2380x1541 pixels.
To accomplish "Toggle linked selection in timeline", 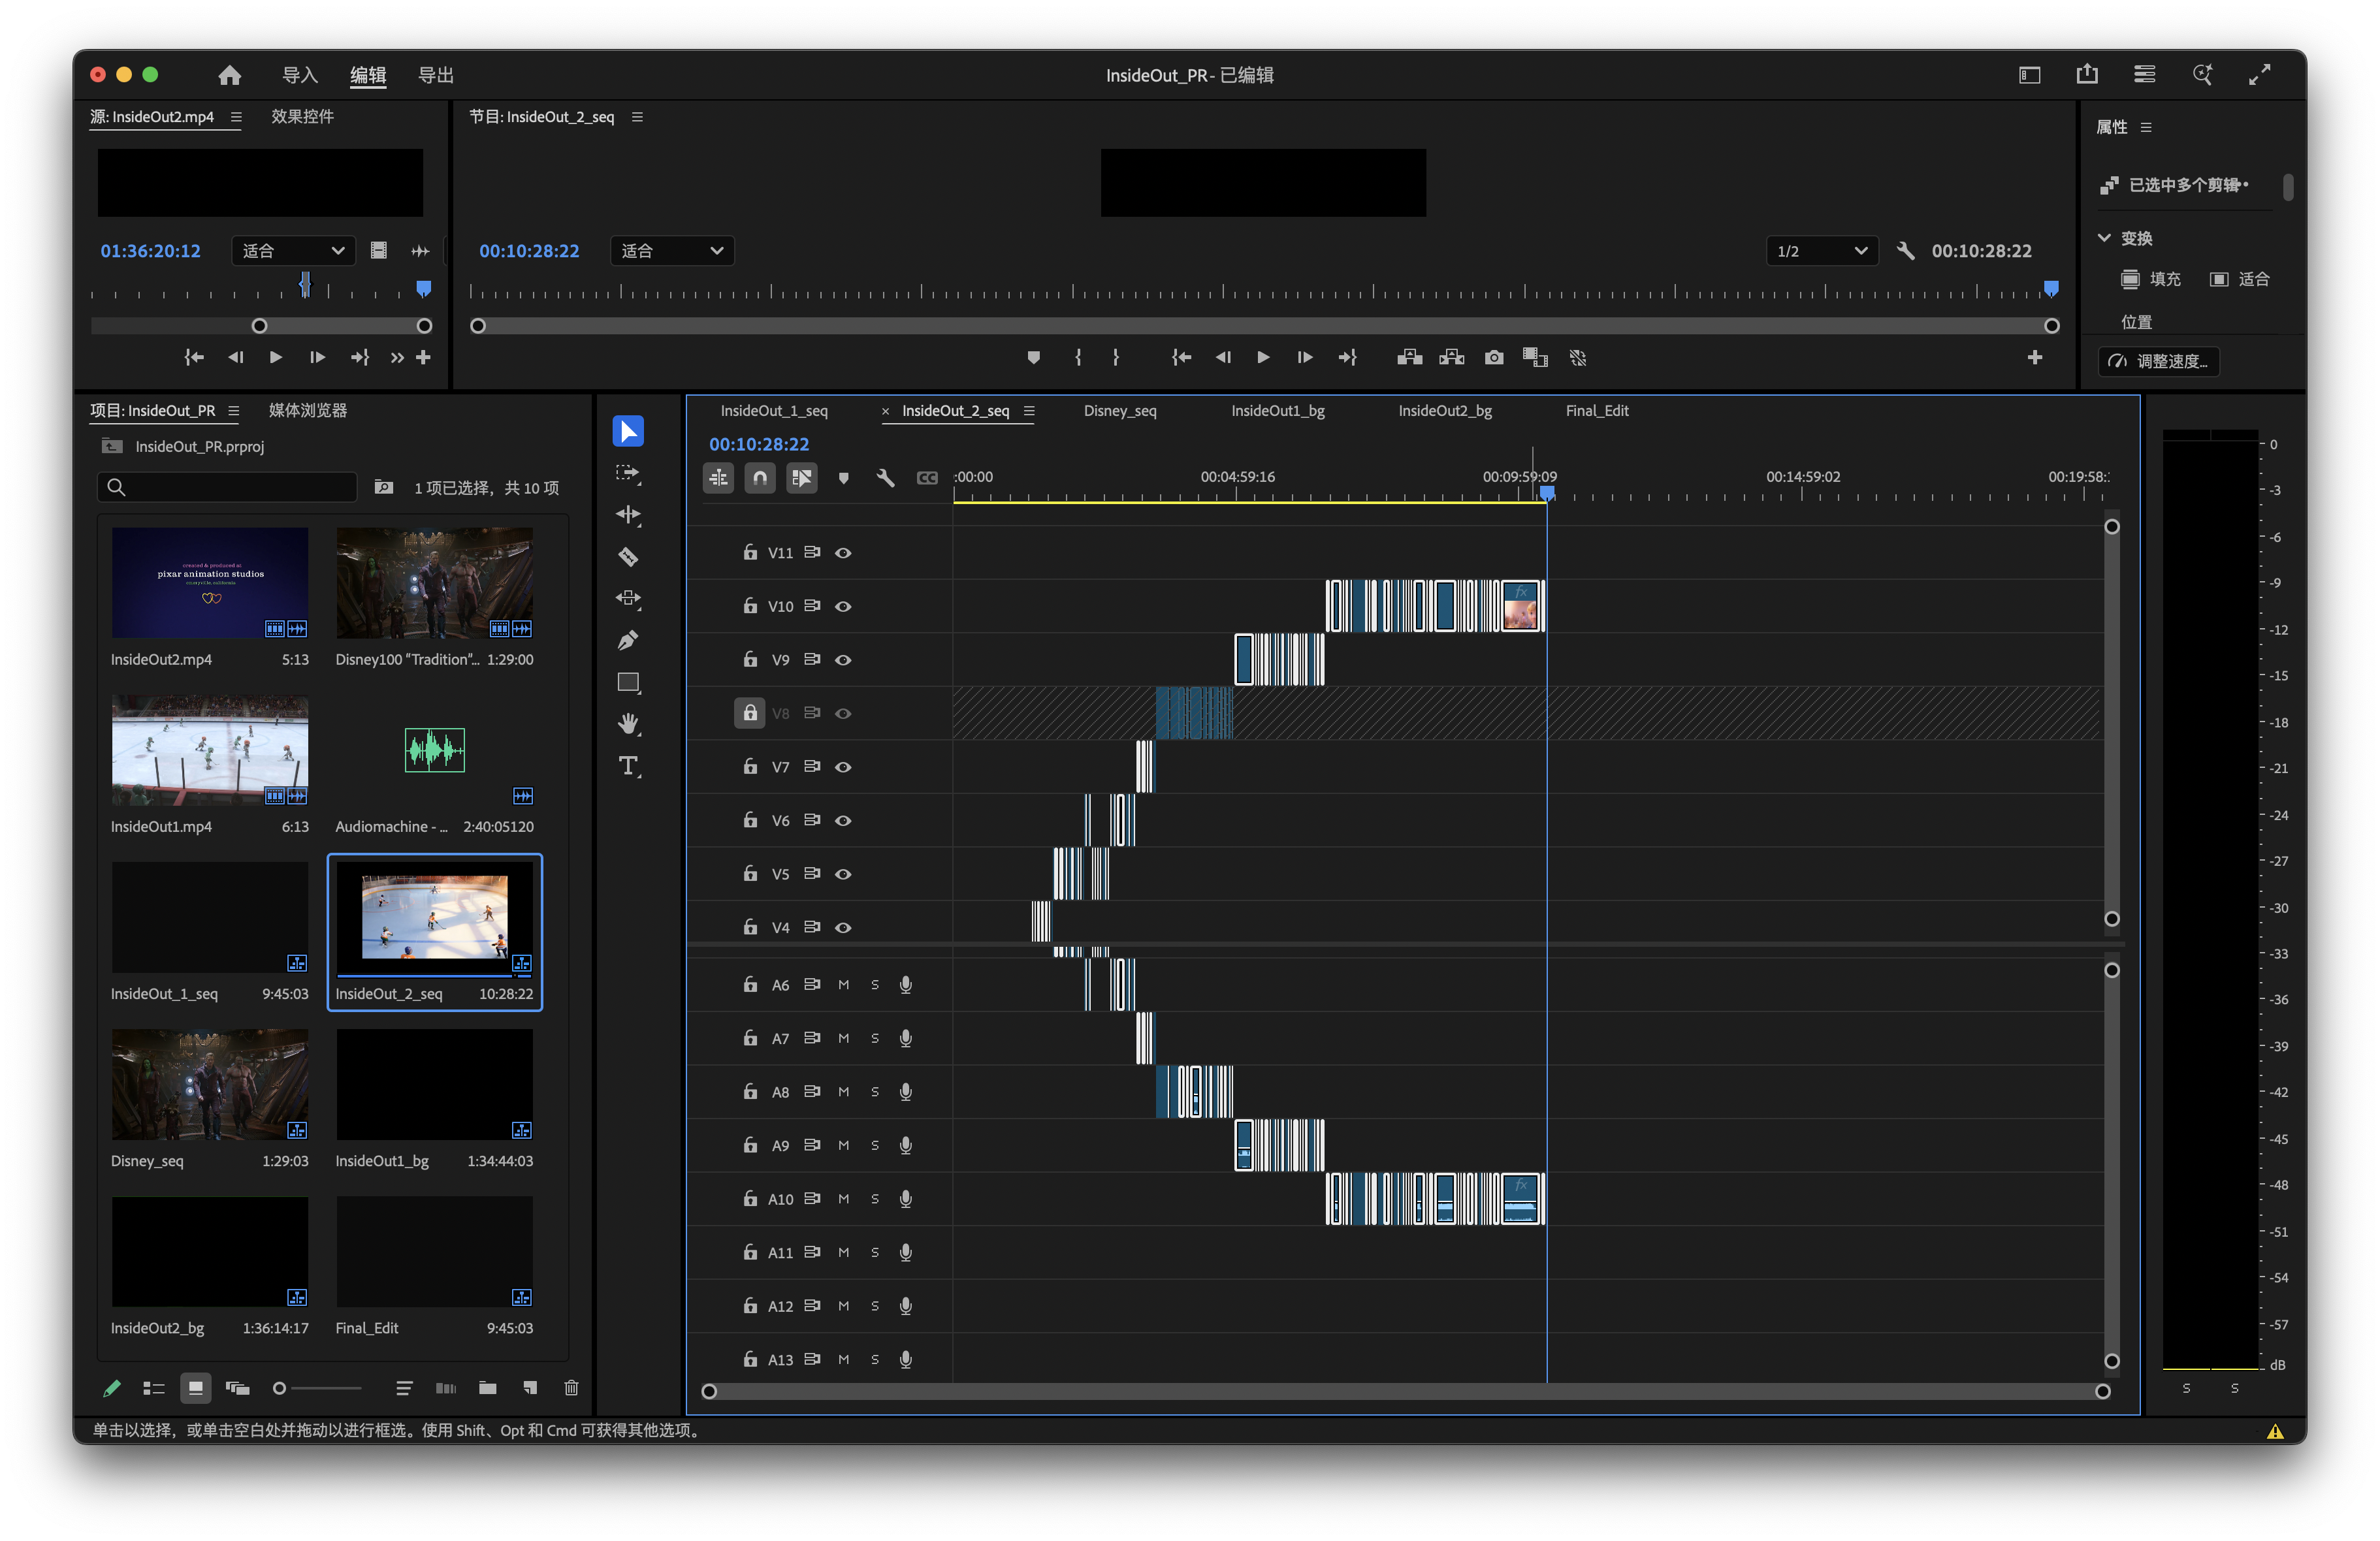I will (x=802, y=478).
